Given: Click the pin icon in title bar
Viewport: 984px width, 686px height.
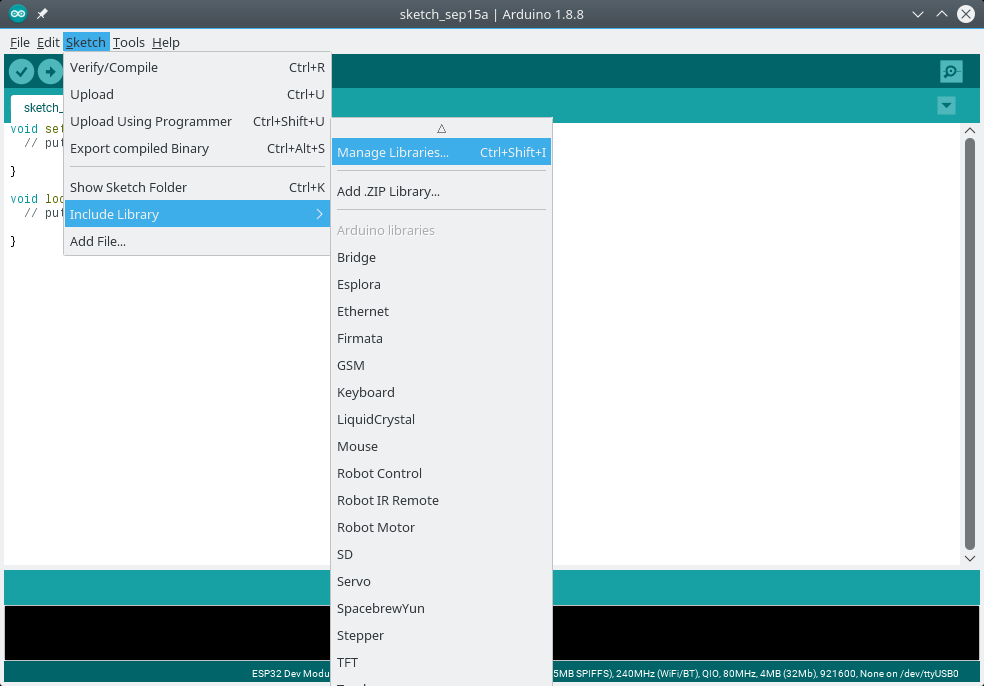Looking at the screenshot, I should (x=42, y=14).
